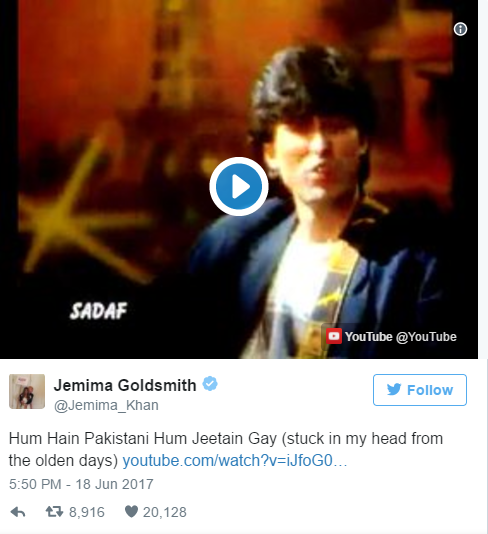Image resolution: width=488 pixels, height=534 pixels.
Task: Click the 8,916 retweet count
Action: (86, 512)
